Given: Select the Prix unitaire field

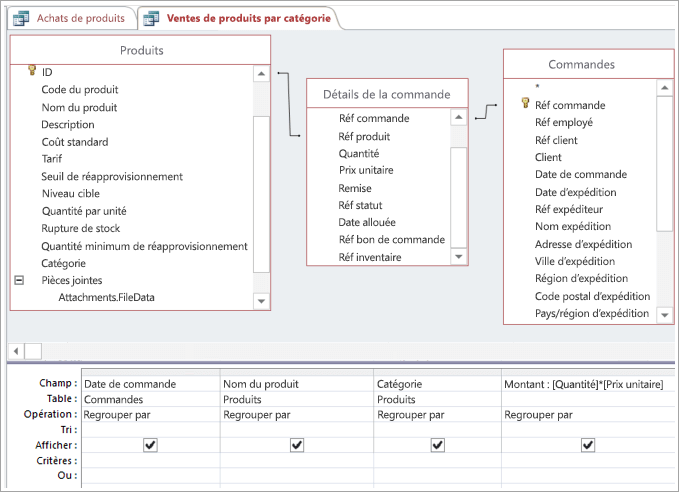Looking at the screenshot, I should pyautogui.click(x=366, y=170).
